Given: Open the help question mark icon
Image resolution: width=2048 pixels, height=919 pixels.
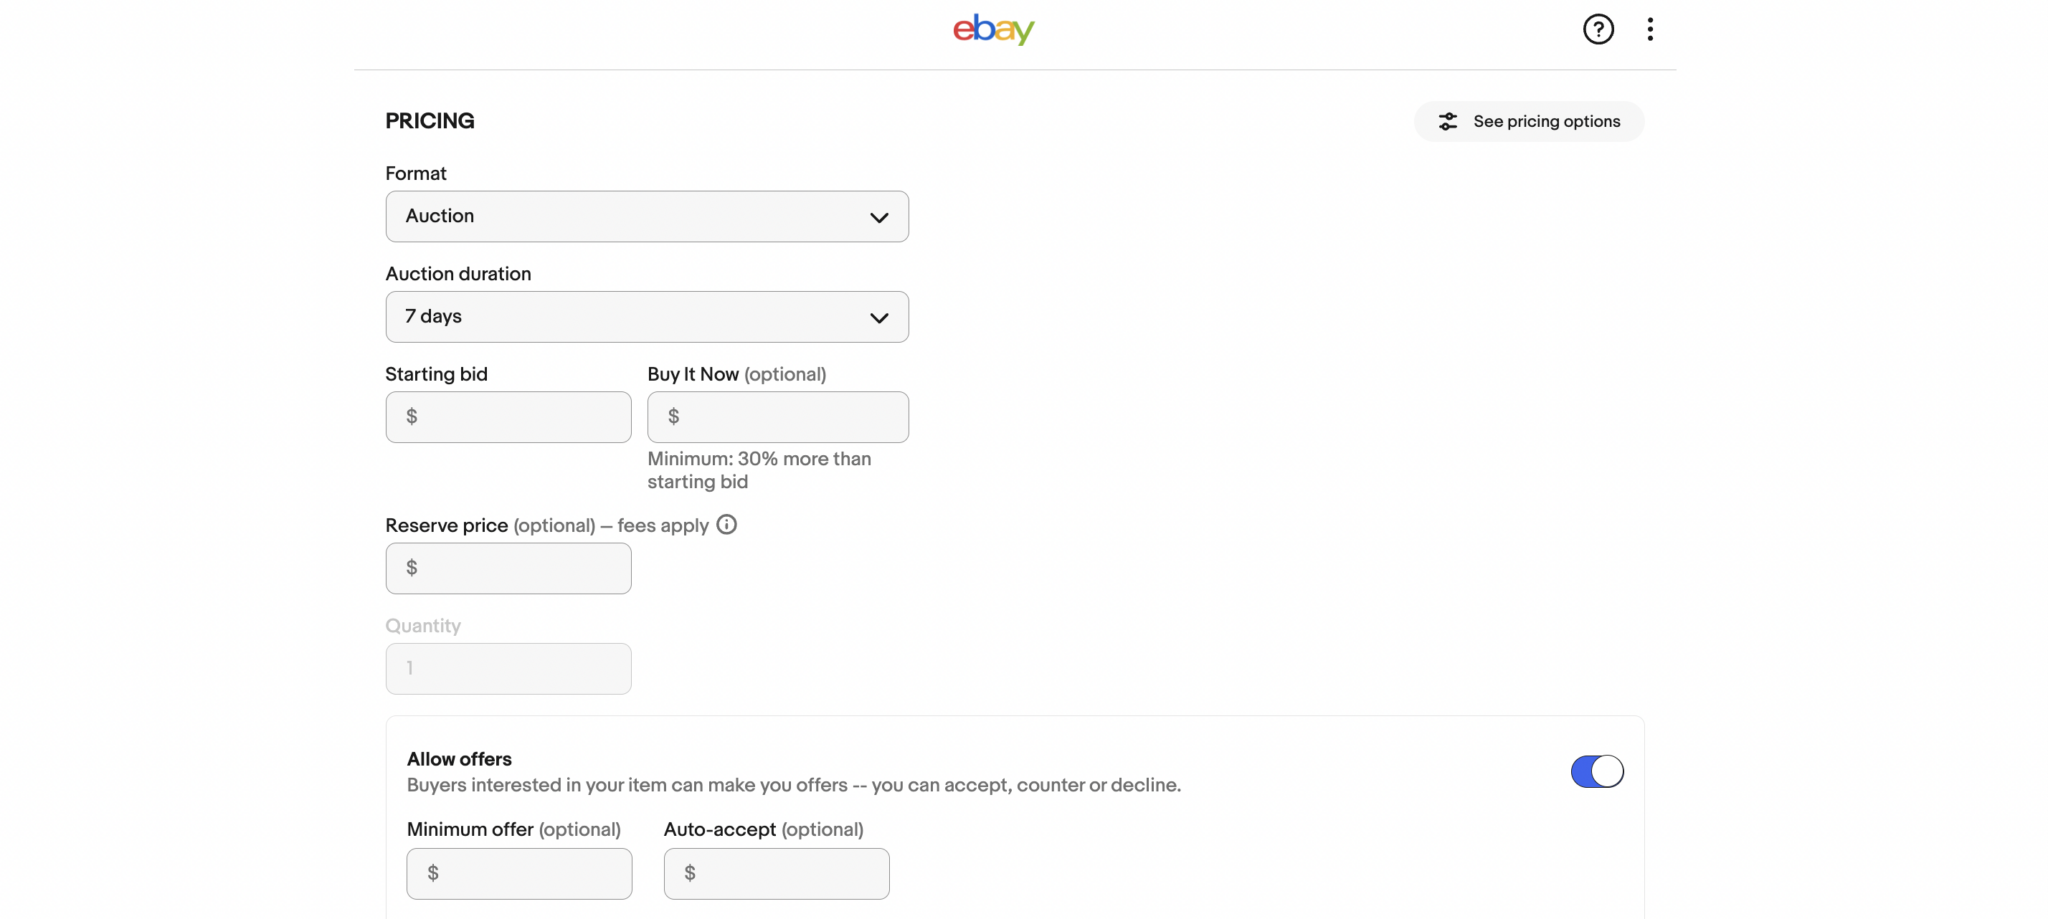Looking at the screenshot, I should (1598, 29).
